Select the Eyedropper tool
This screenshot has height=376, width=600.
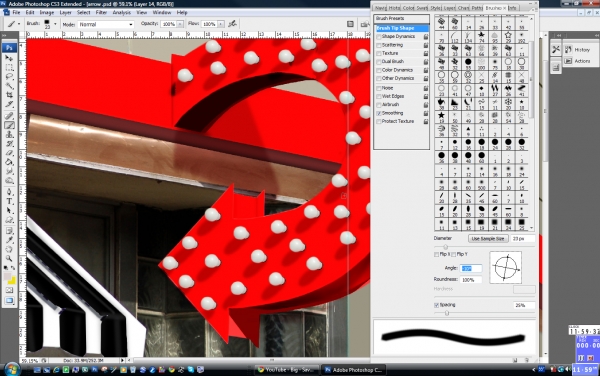[x=9, y=240]
